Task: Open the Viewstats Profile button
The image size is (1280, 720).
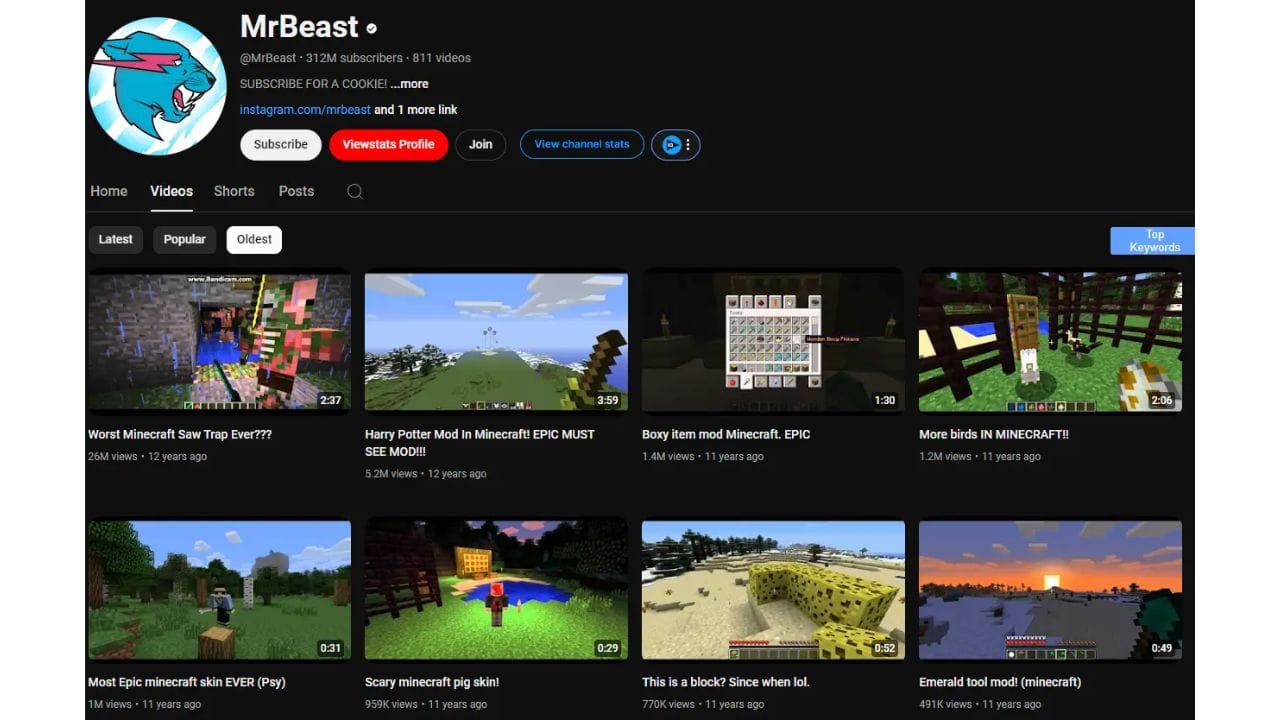Action: click(388, 145)
